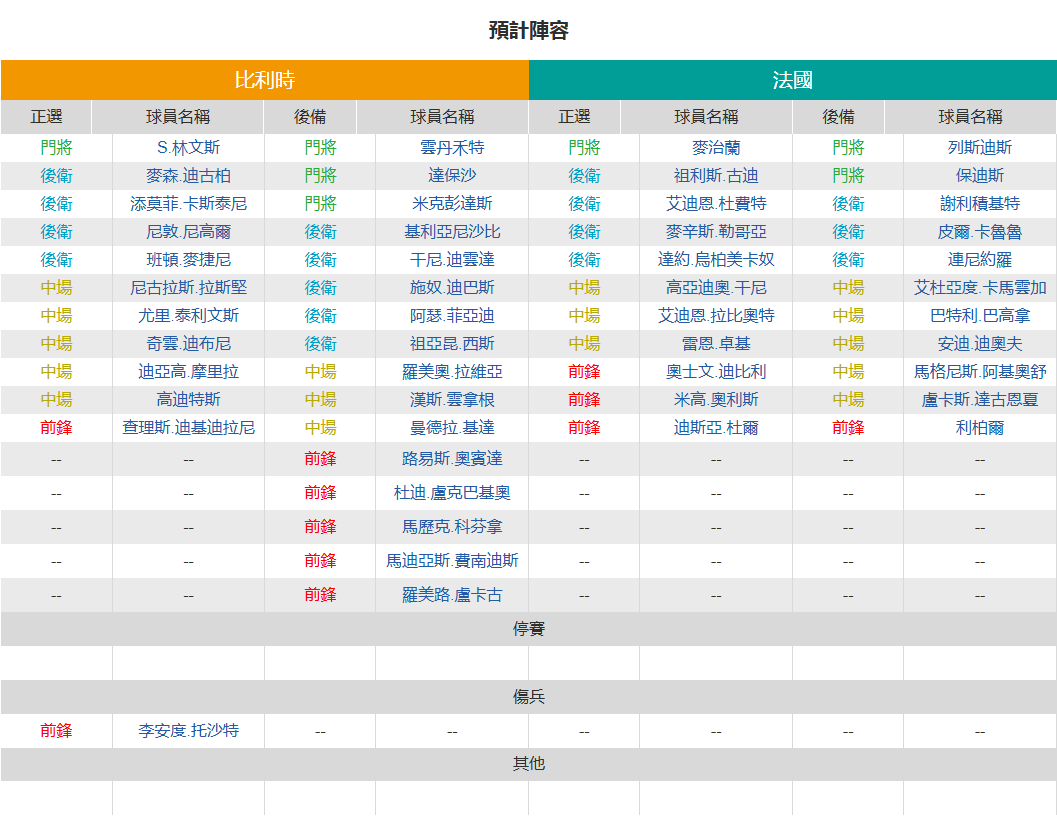Open player 米克彭達斯

coord(452,204)
